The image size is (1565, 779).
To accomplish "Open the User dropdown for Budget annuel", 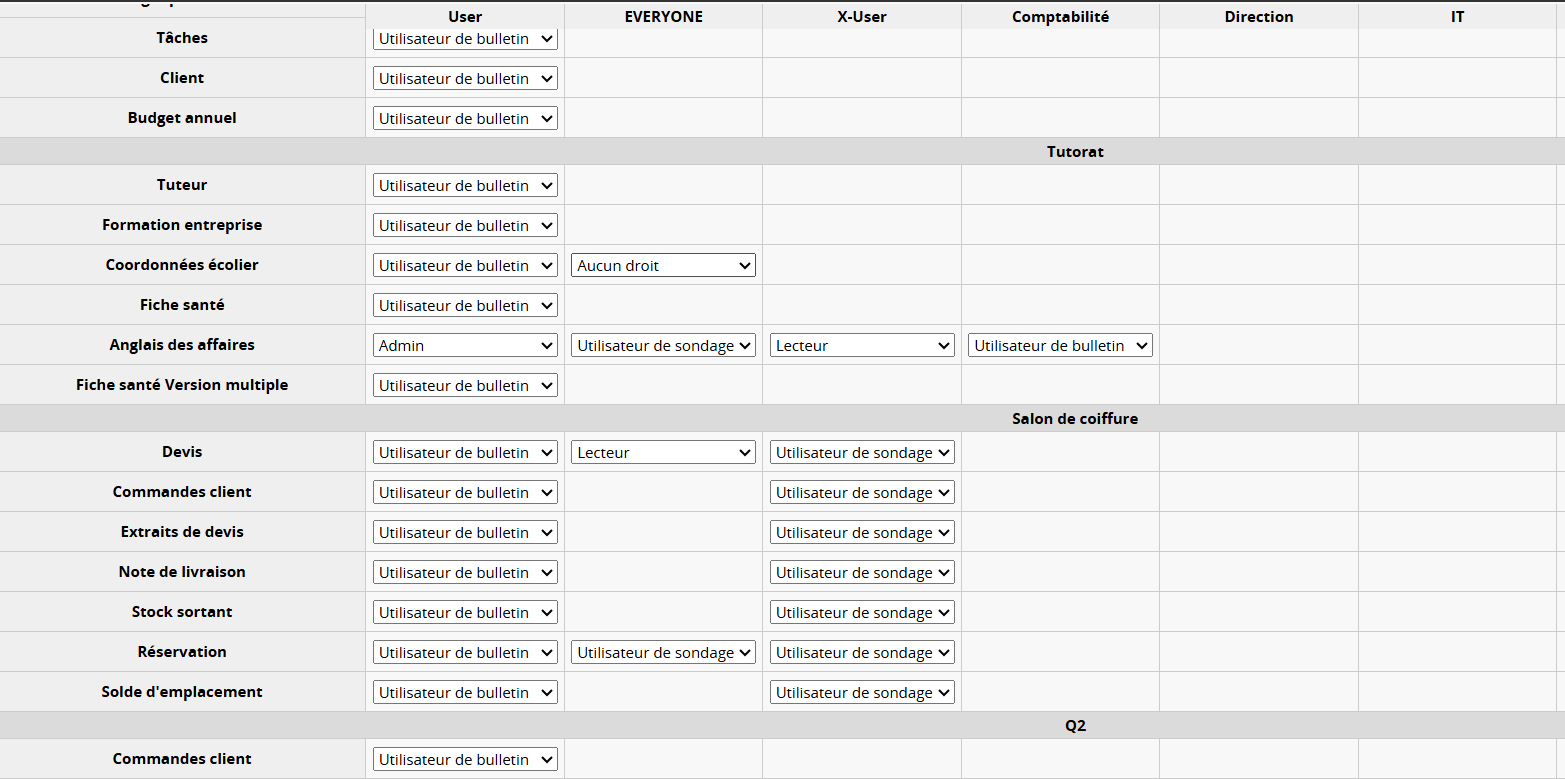I will point(465,118).
